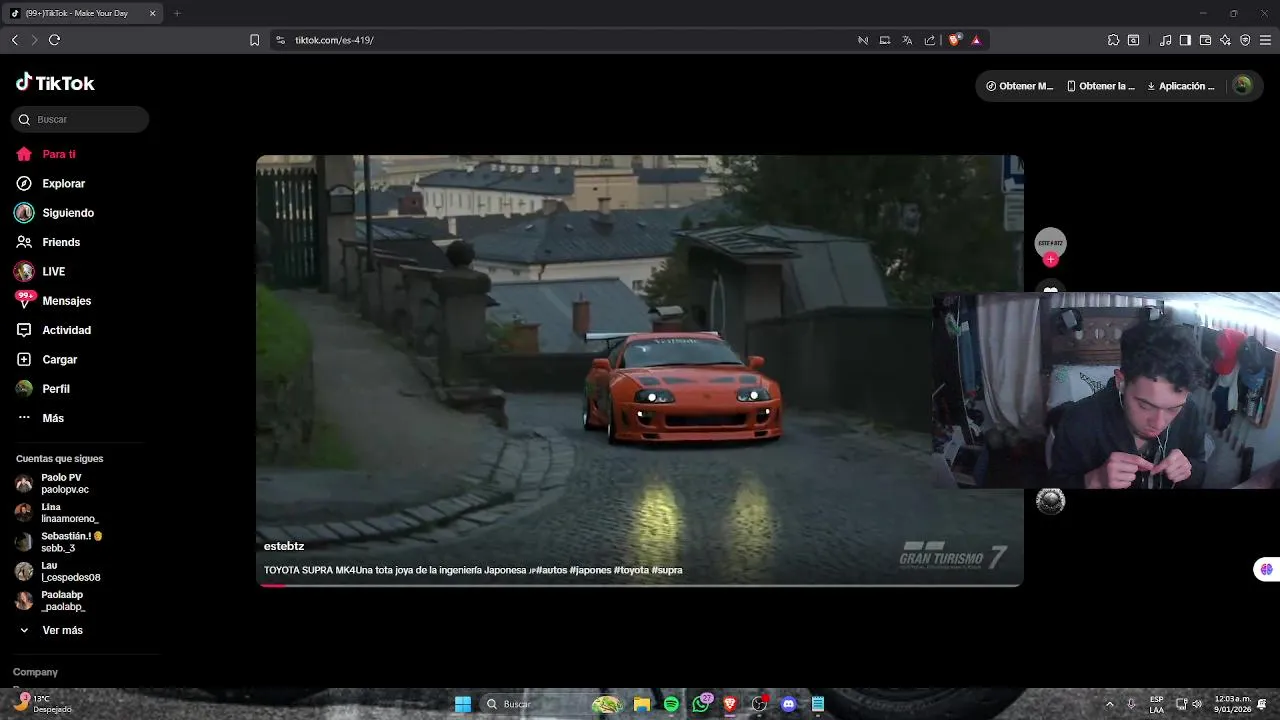Open site information icon in address bar
The image size is (1280, 720).
pyautogui.click(x=280, y=40)
